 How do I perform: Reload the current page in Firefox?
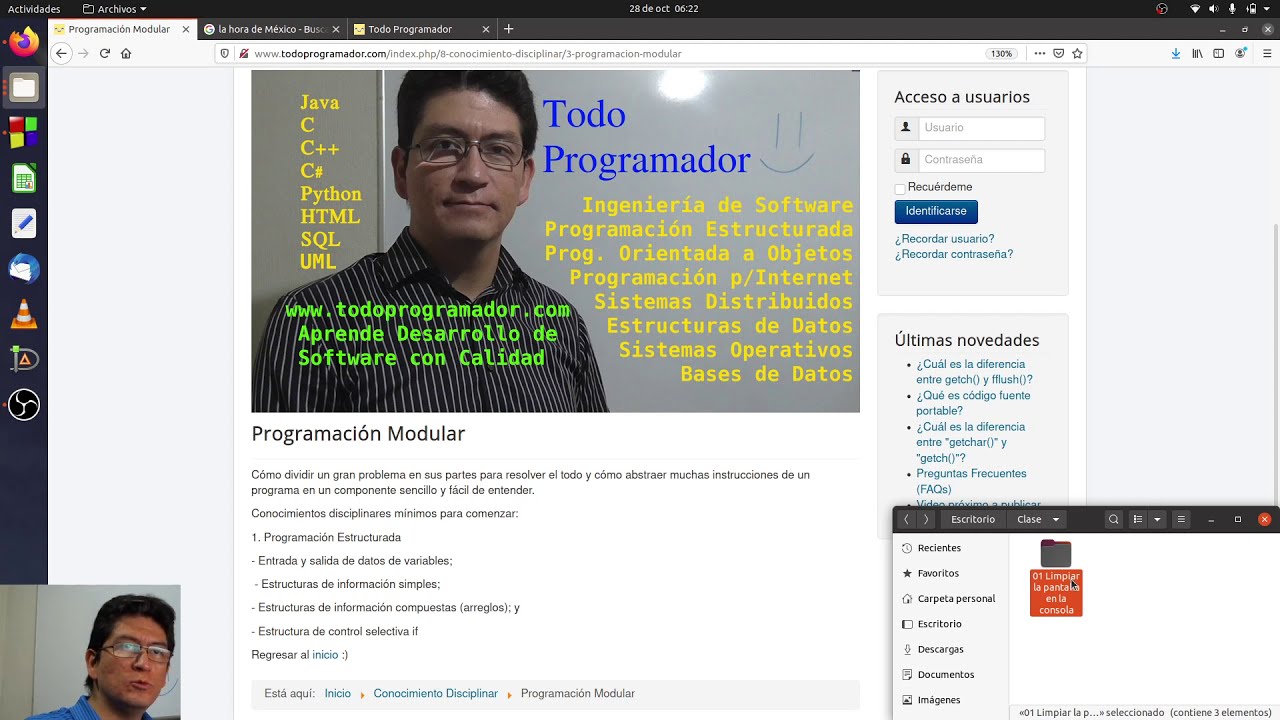click(104, 54)
